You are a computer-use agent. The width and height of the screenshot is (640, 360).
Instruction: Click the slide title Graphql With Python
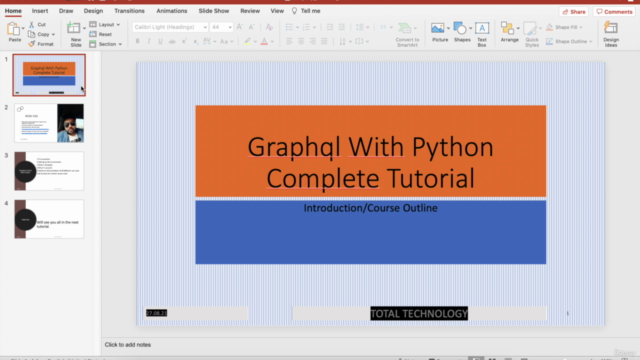[x=370, y=147]
